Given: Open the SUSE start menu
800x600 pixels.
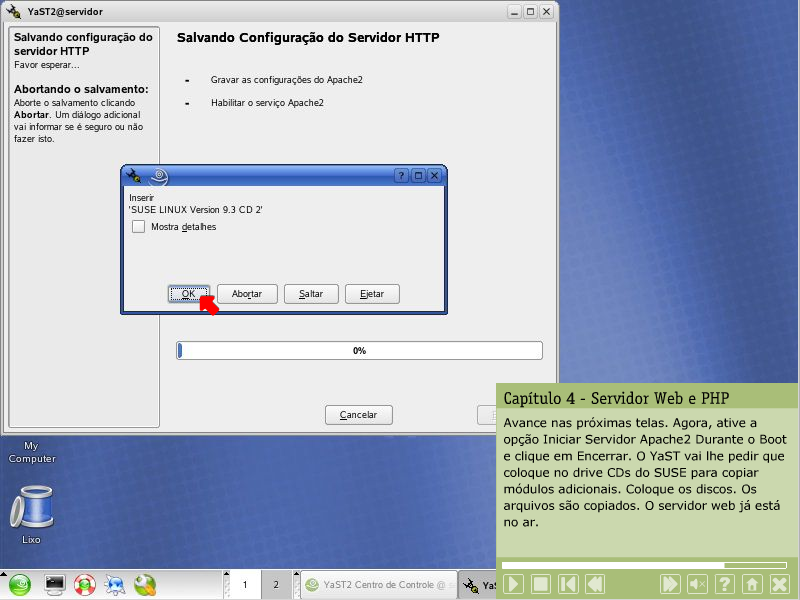Looking at the screenshot, I should [x=20, y=585].
